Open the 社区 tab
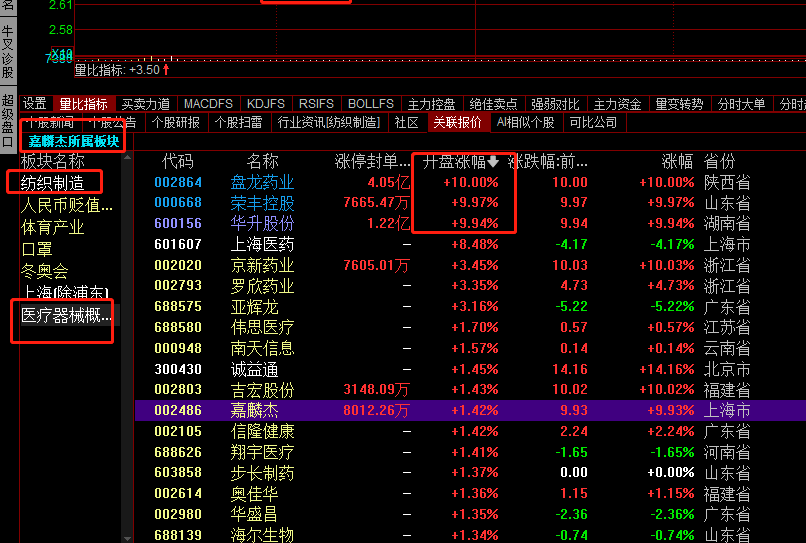 [407, 123]
